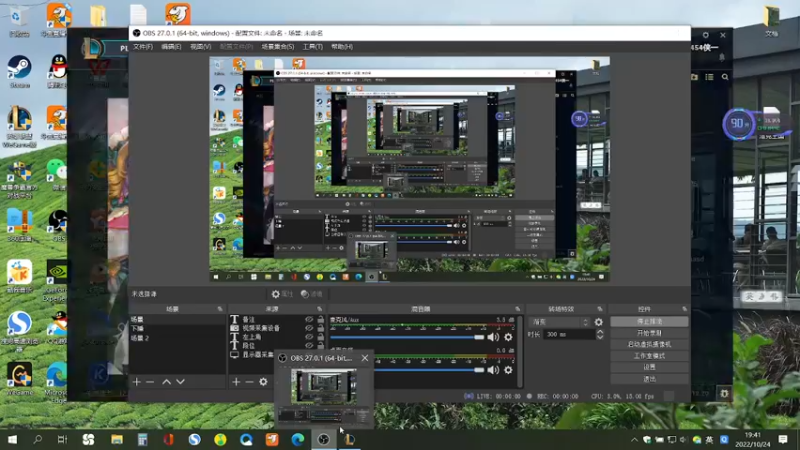The height and width of the screenshot is (450, 800).
Task: Select the 下播 scene in the scene list
Action: (177, 329)
